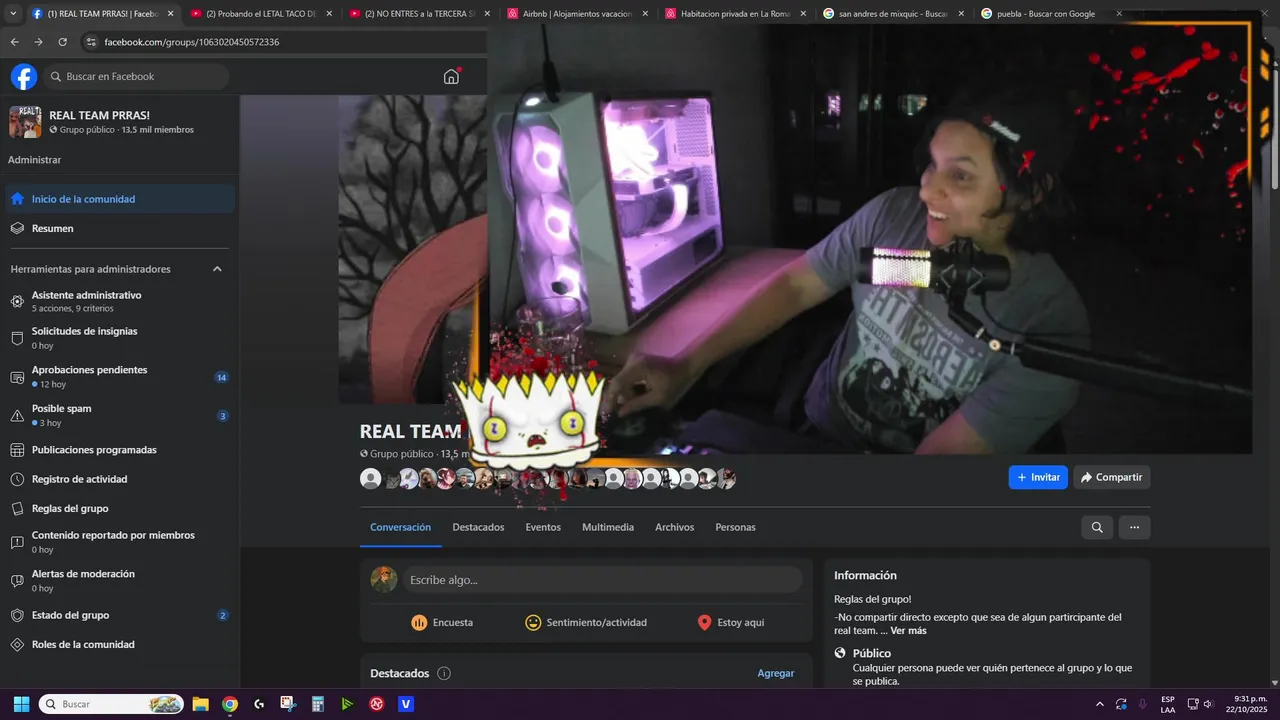Switch to the Multimedia tab
The height and width of the screenshot is (720, 1280).
pyautogui.click(x=608, y=527)
